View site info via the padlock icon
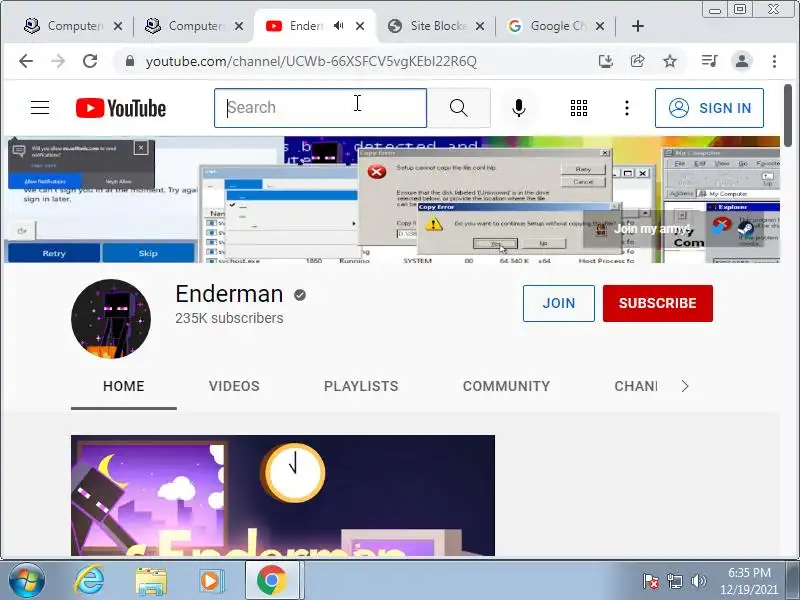This screenshot has width=800, height=600. 130,61
